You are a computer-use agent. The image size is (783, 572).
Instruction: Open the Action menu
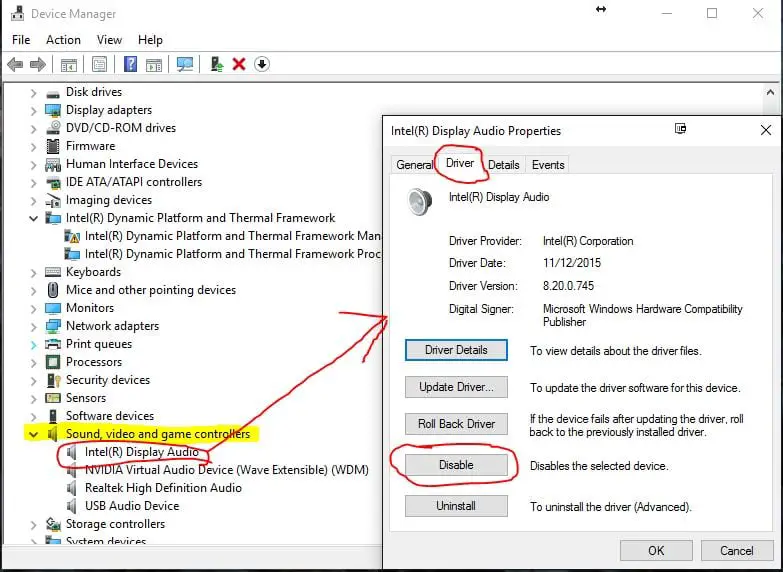coord(63,40)
